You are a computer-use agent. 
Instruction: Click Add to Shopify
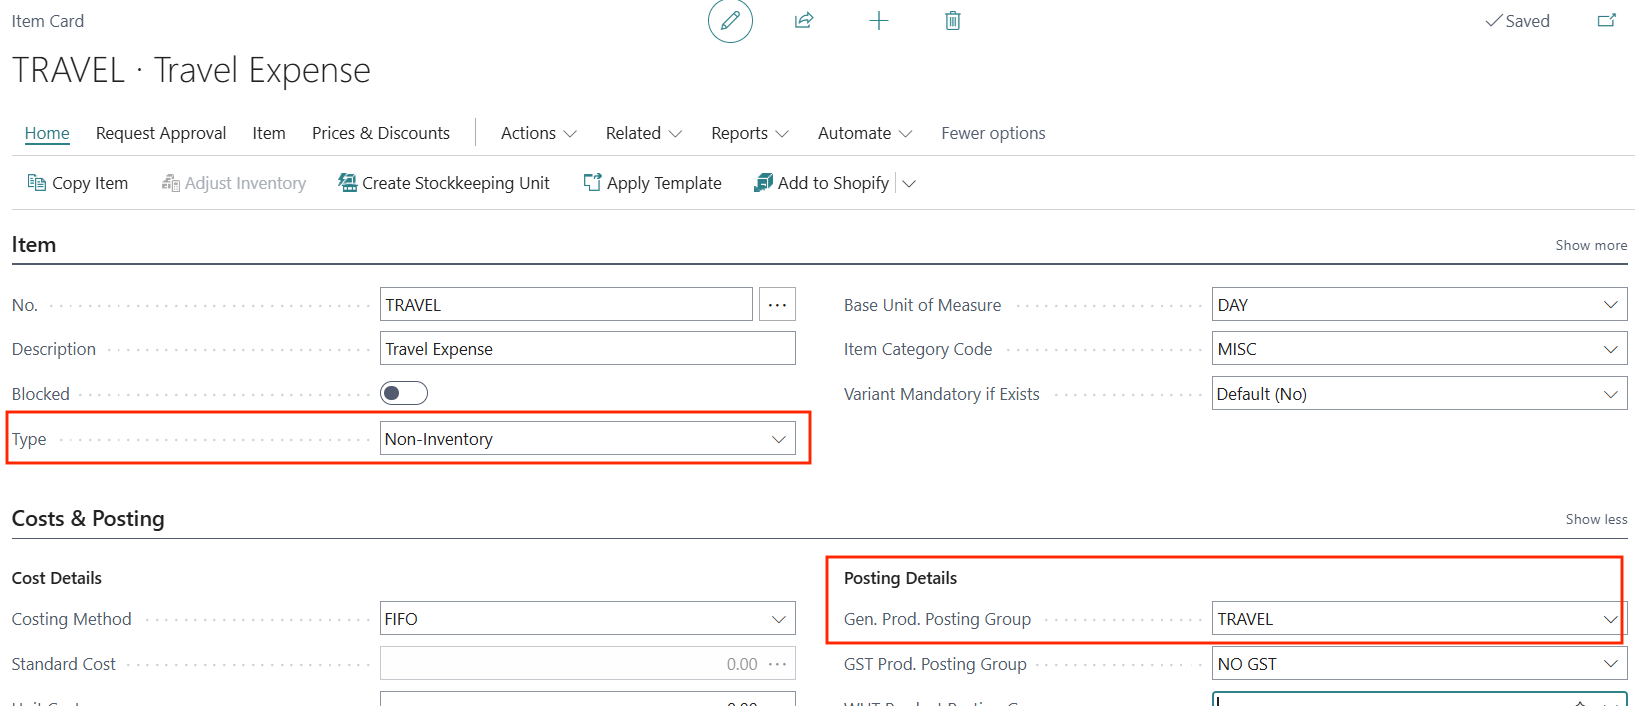(x=822, y=183)
